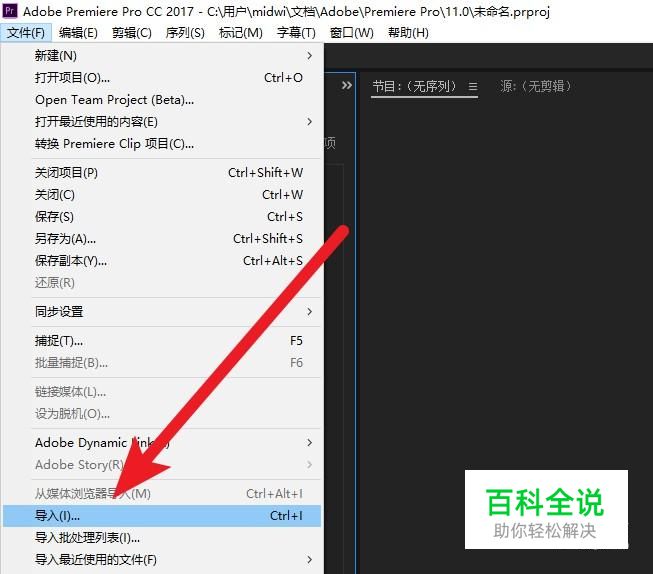Click the Premiere Pro app icon in title bar
Screen dimensions: 653x574
10,10
